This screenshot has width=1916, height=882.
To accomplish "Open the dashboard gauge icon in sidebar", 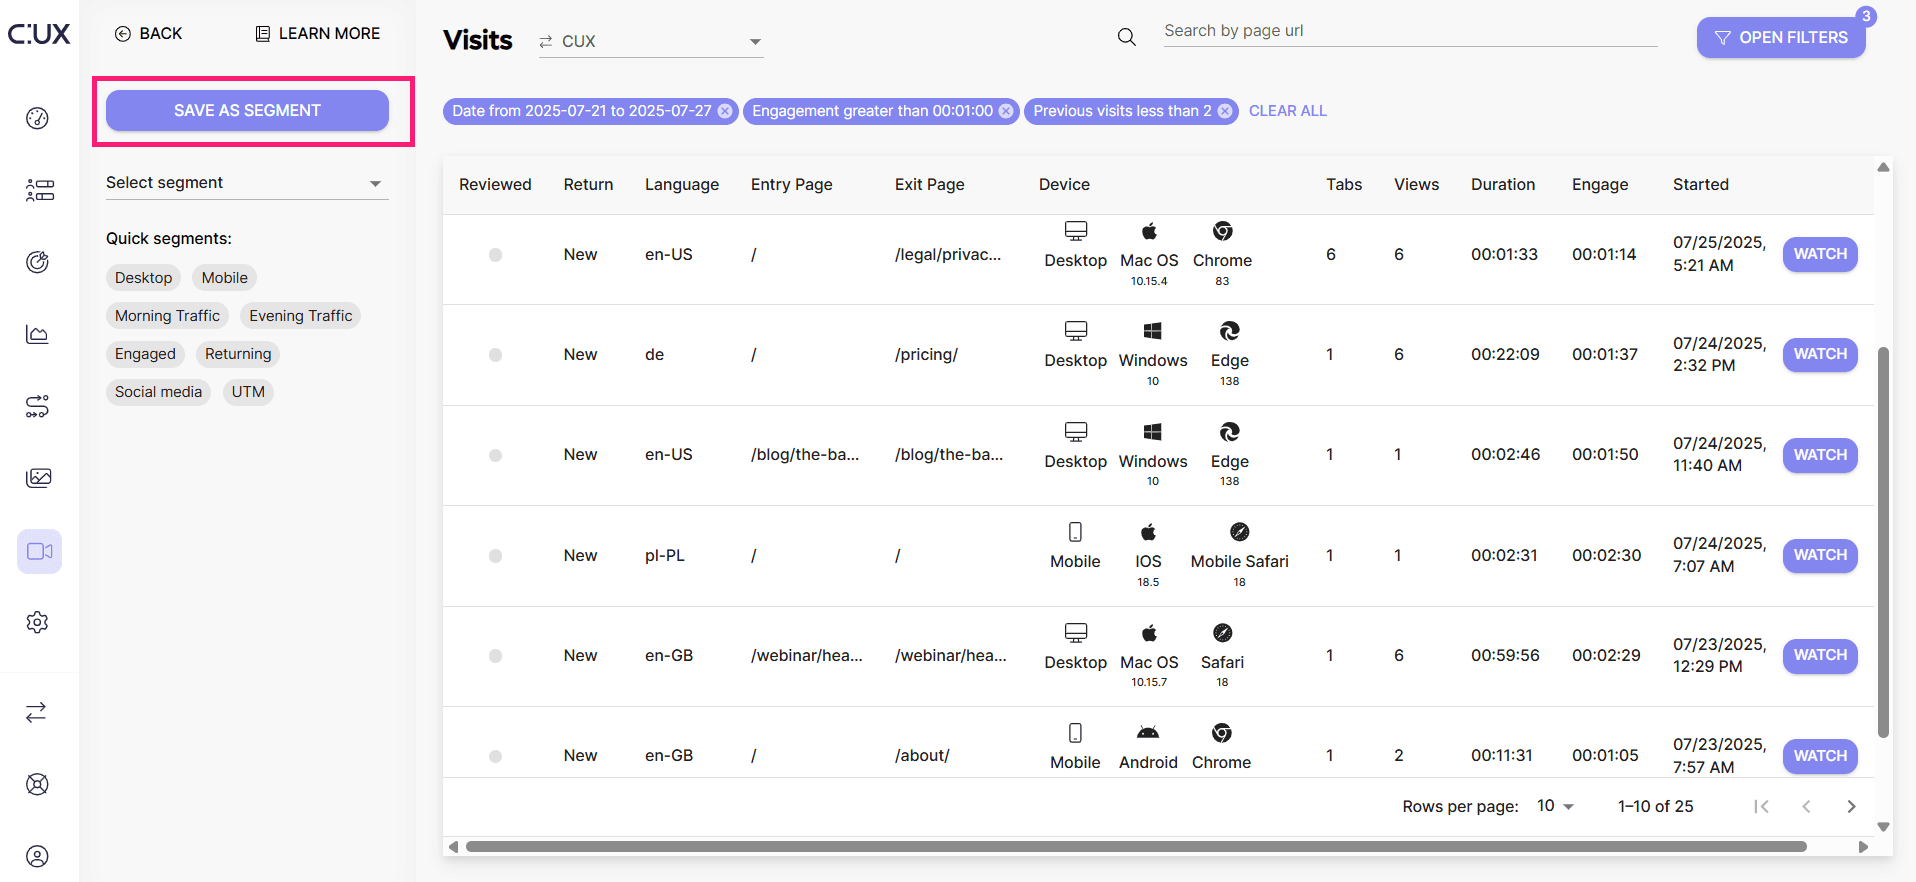I will coord(37,118).
